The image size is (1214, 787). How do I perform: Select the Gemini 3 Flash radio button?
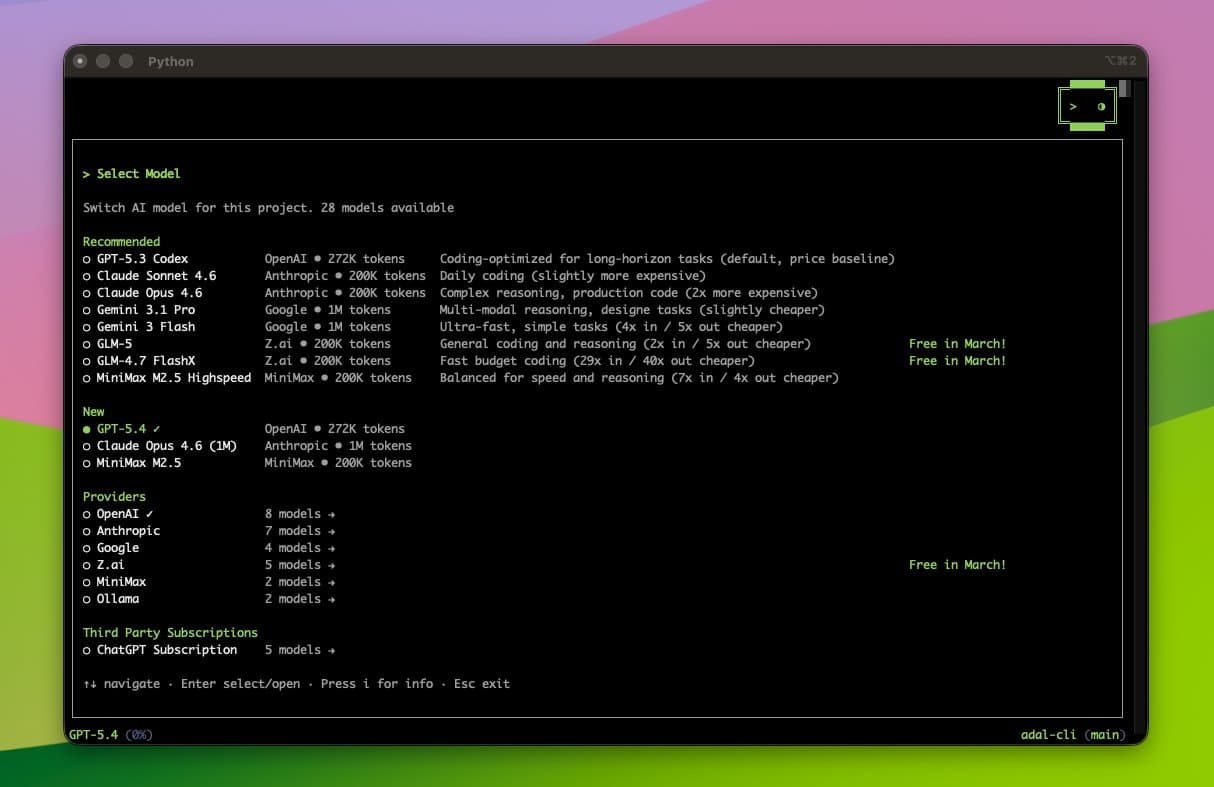[x=87, y=327]
